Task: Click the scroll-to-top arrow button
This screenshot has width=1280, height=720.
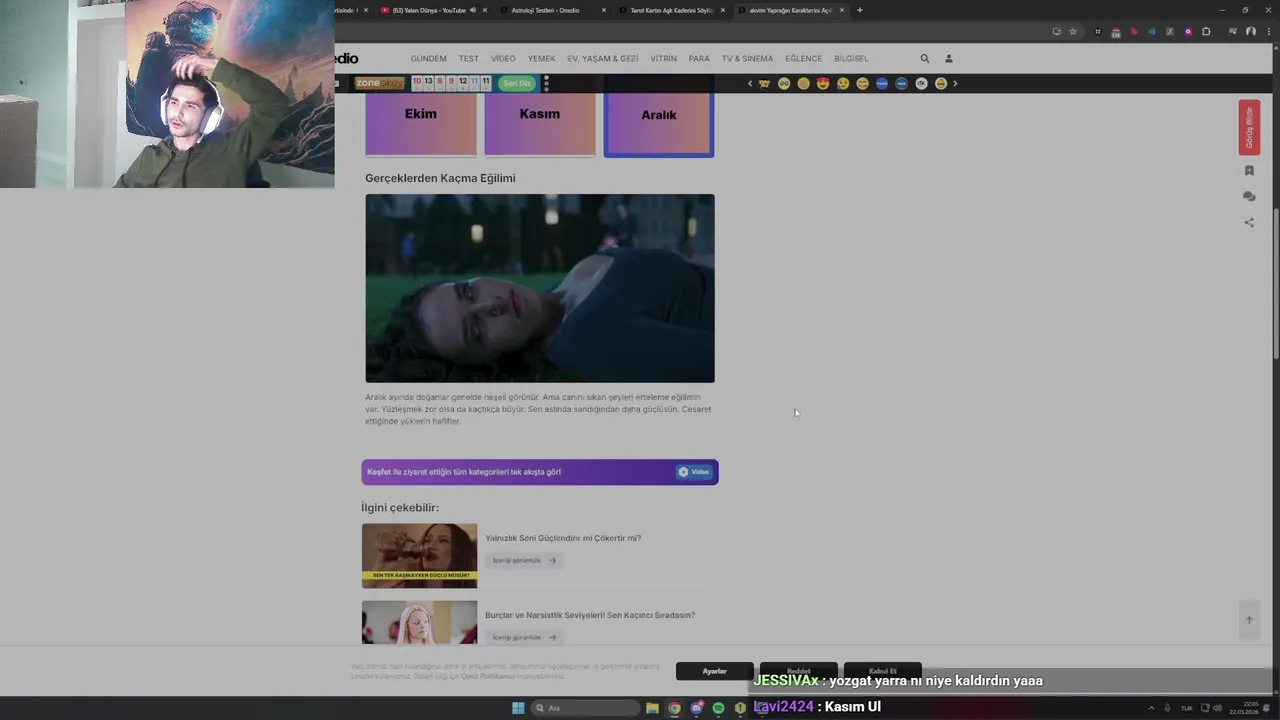Action: coord(1249,620)
